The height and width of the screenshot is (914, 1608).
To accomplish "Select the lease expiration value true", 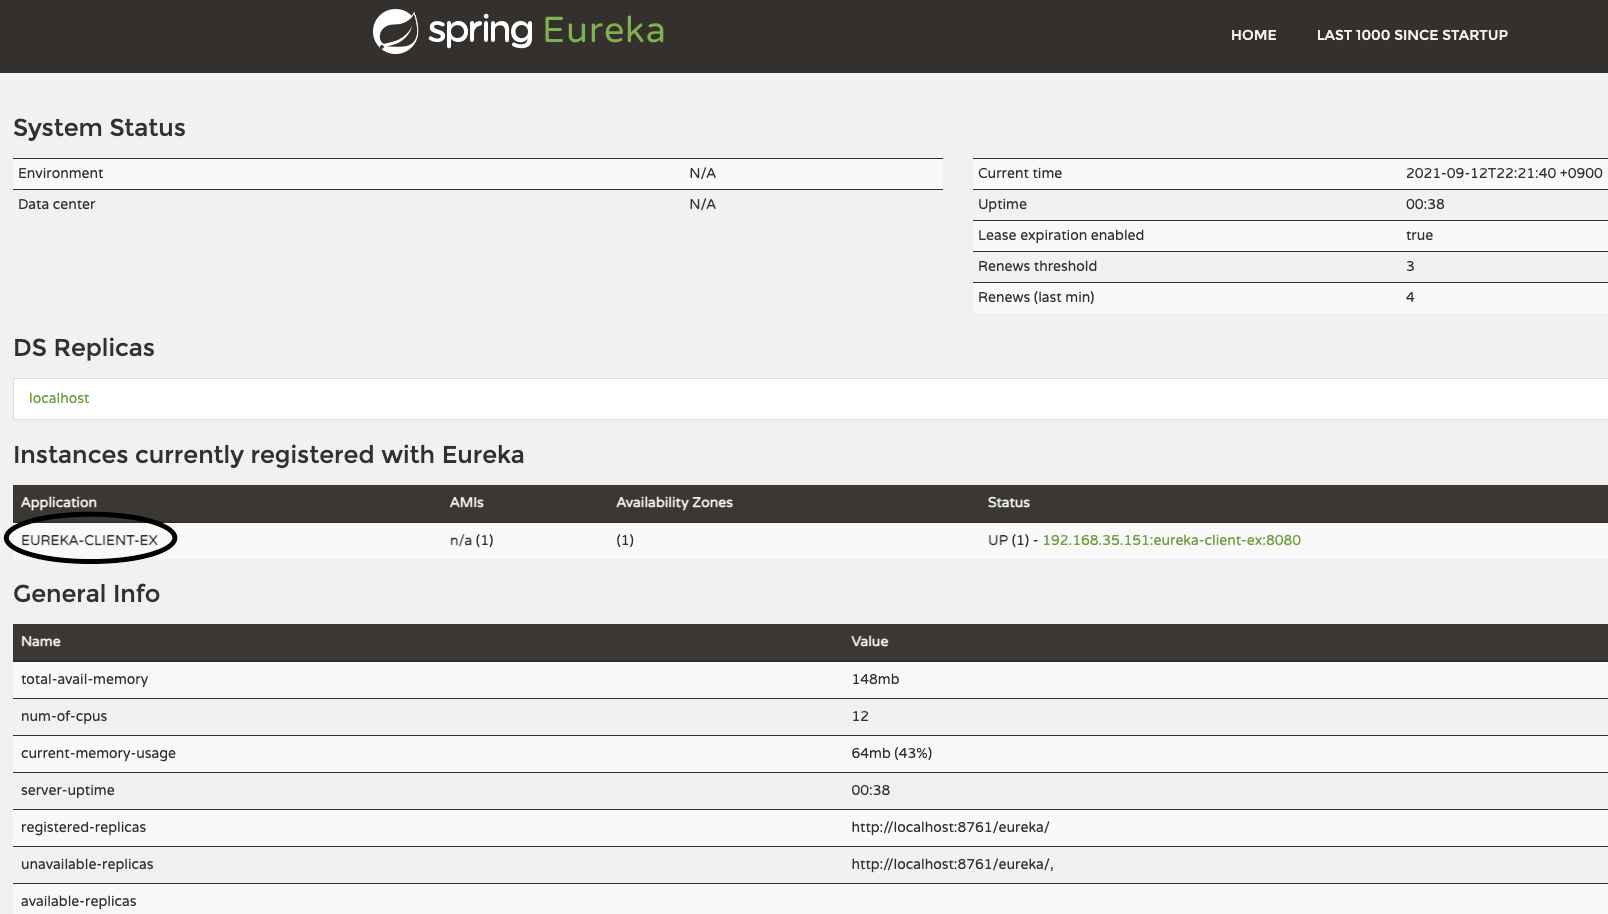I will click(x=1419, y=235).
